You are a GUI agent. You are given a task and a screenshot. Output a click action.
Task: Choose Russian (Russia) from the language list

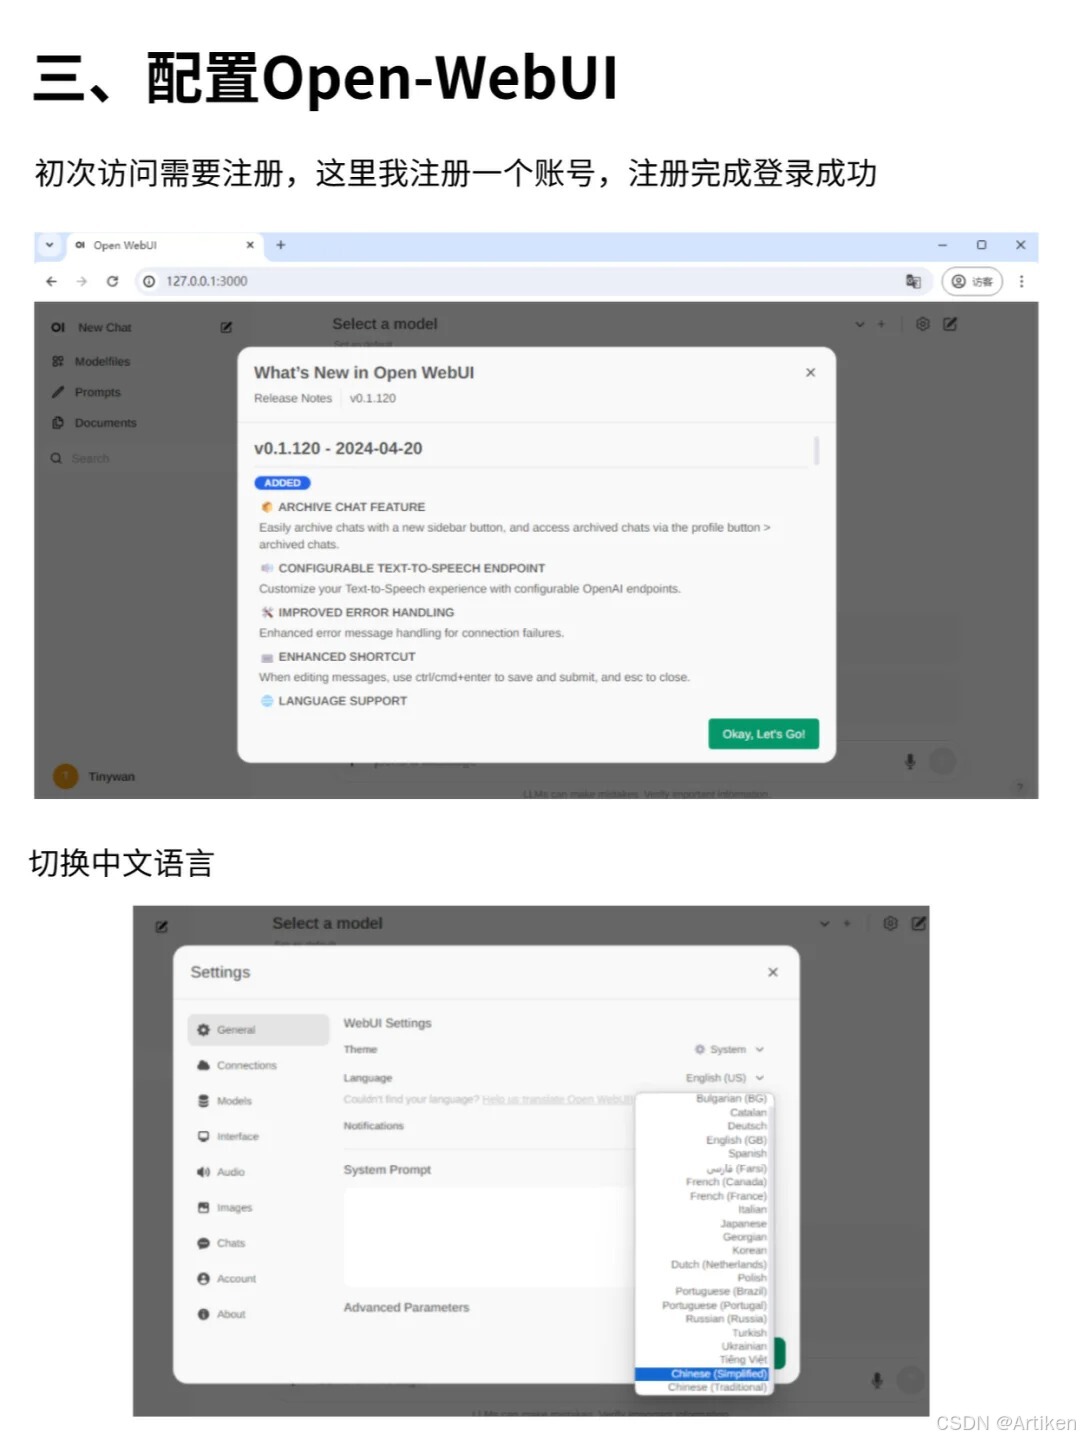704,1319
